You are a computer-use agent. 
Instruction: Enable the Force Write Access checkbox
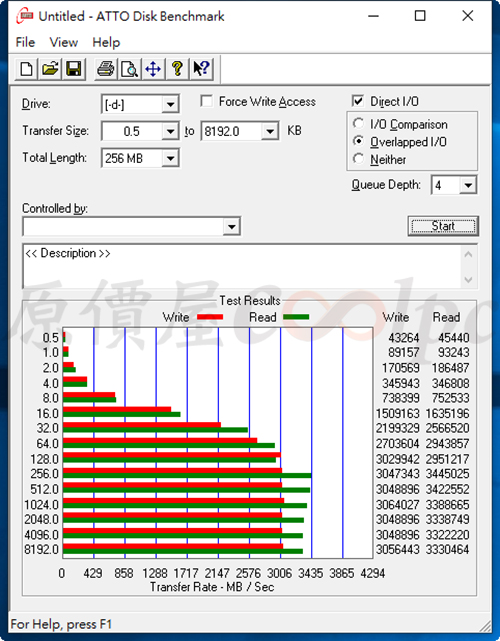[206, 101]
